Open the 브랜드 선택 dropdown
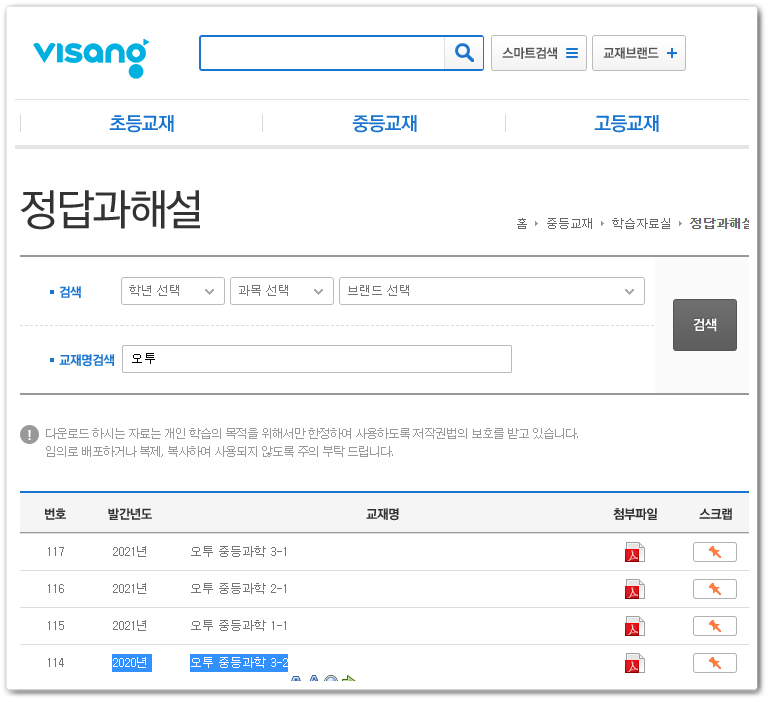Viewport: 770px width, 702px height. tap(492, 291)
